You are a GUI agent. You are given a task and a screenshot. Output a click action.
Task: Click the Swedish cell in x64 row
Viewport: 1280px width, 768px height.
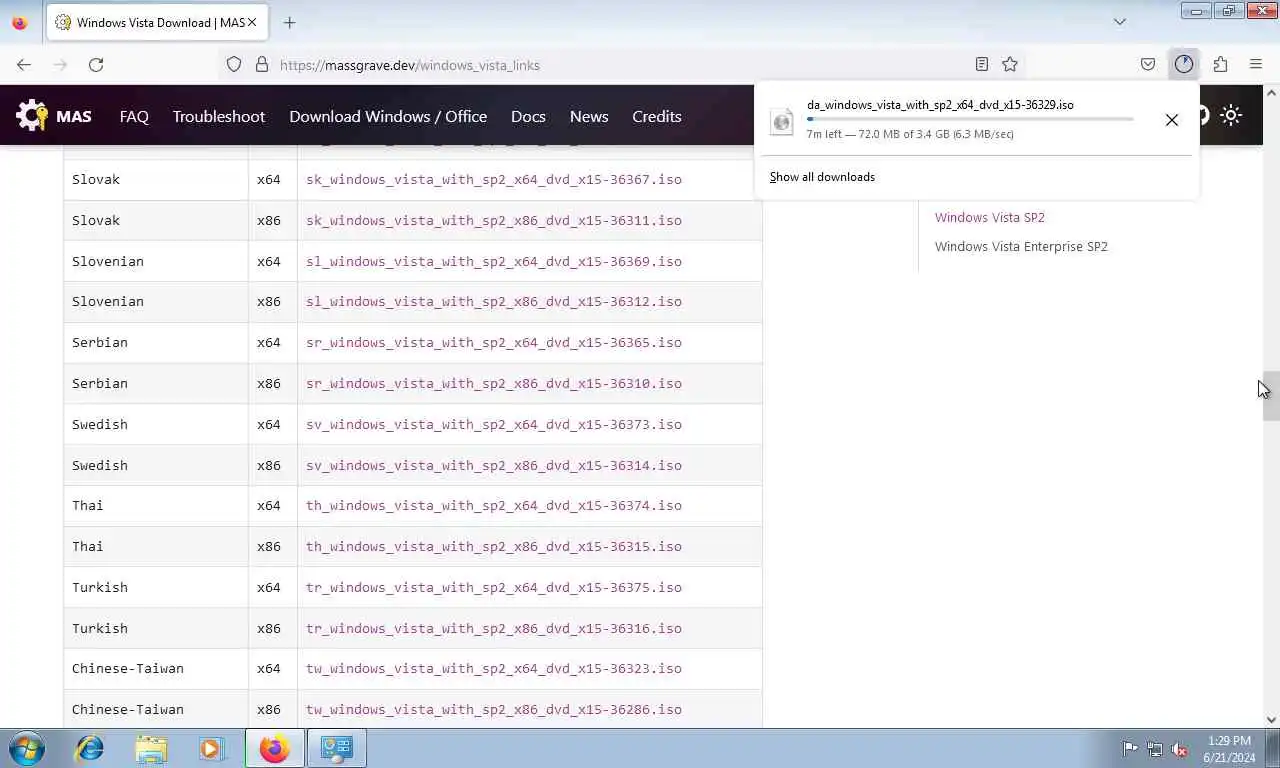pyautogui.click(x=156, y=424)
